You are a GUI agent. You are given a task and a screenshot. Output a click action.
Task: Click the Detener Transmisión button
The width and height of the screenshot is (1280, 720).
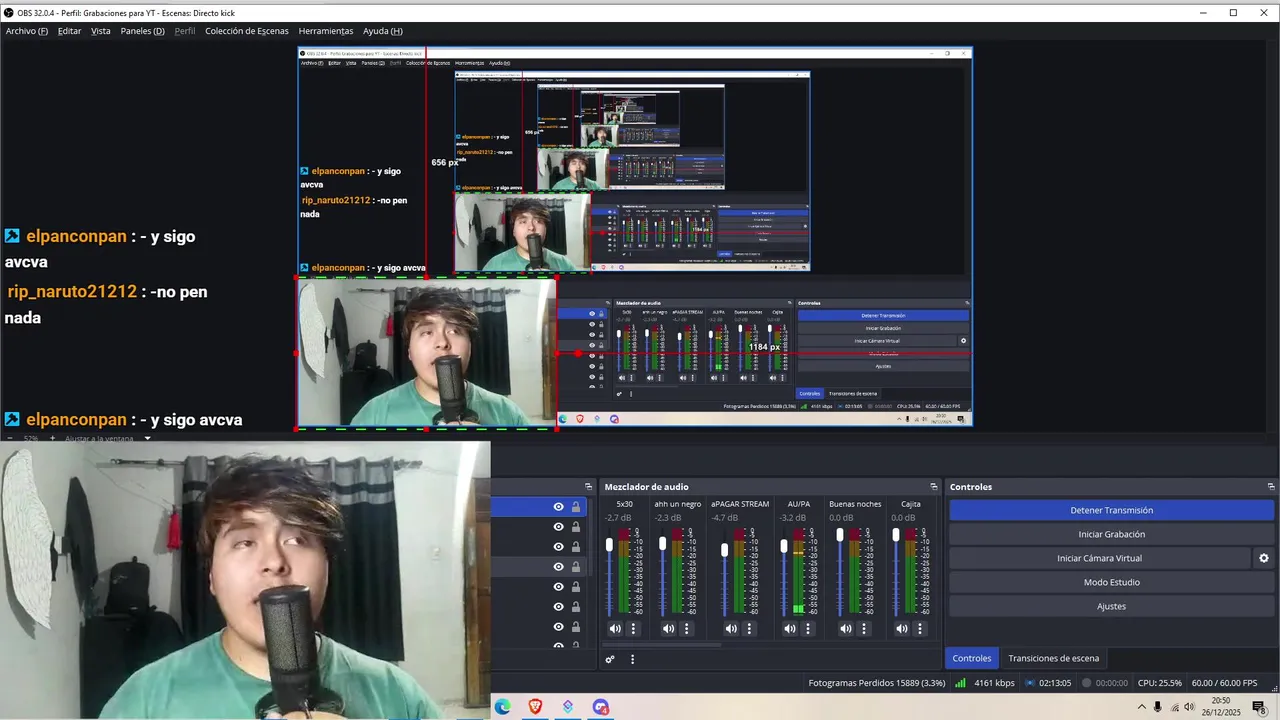point(1111,510)
